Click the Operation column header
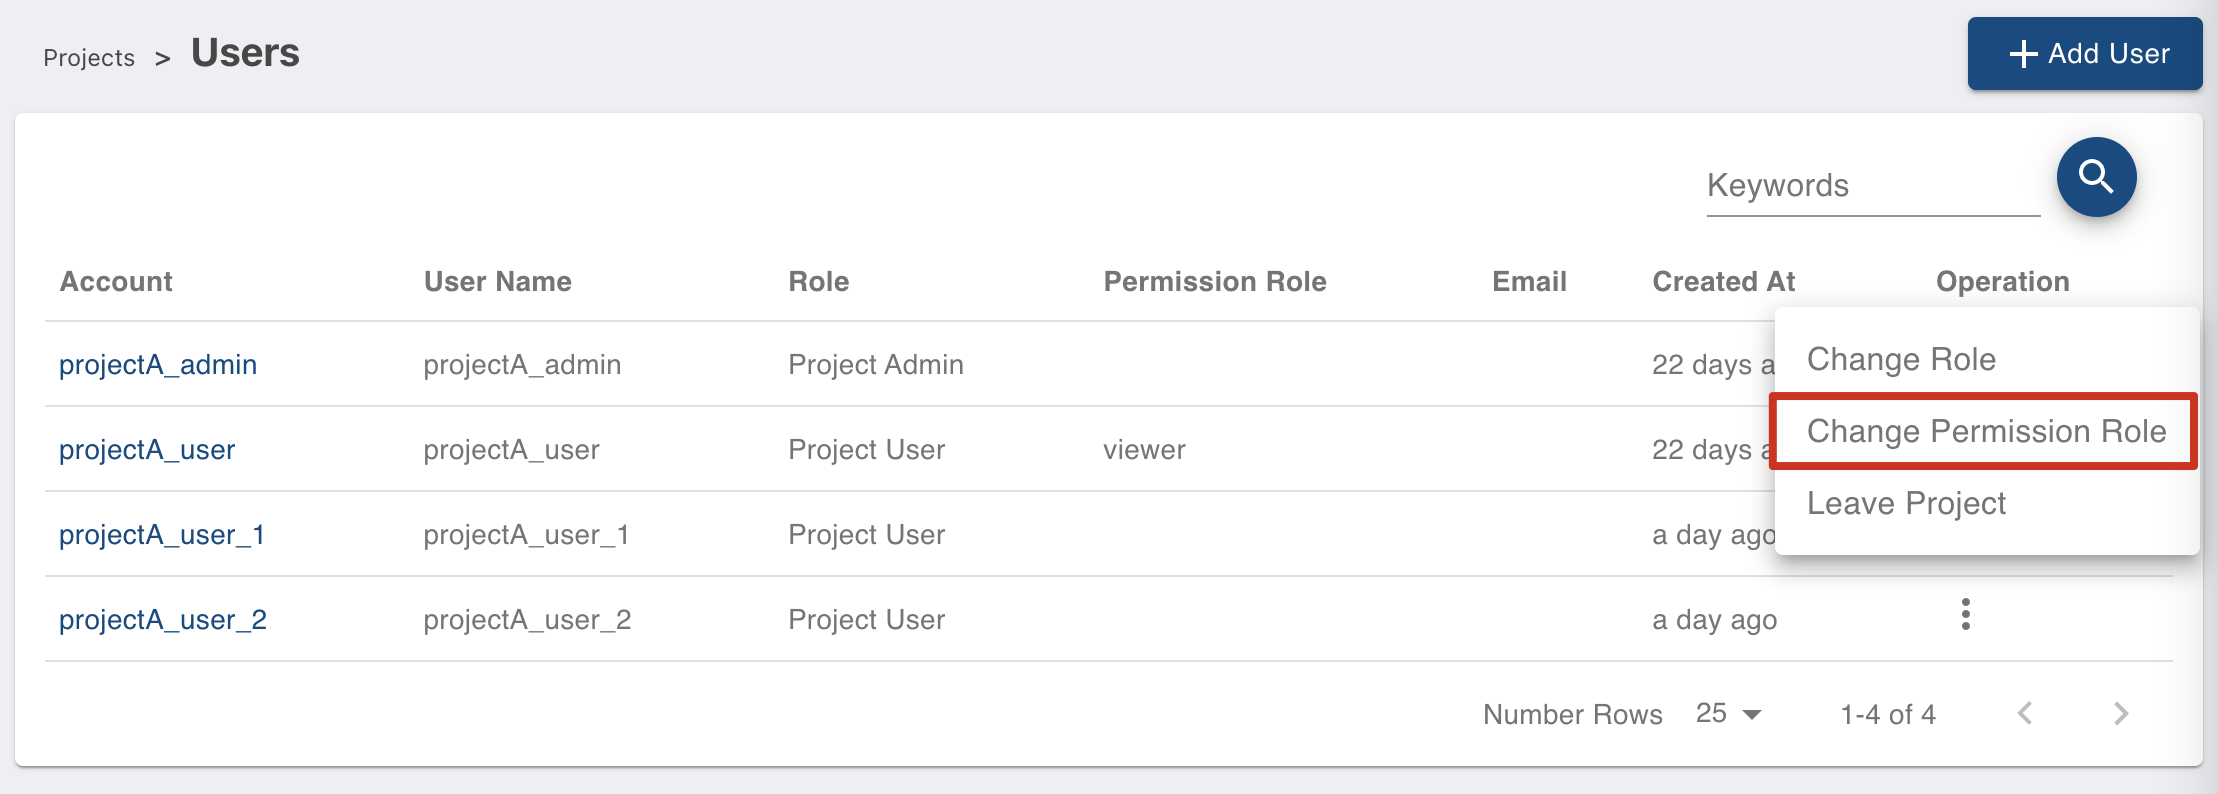Image resolution: width=2218 pixels, height=794 pixels. click(2003, 282)
